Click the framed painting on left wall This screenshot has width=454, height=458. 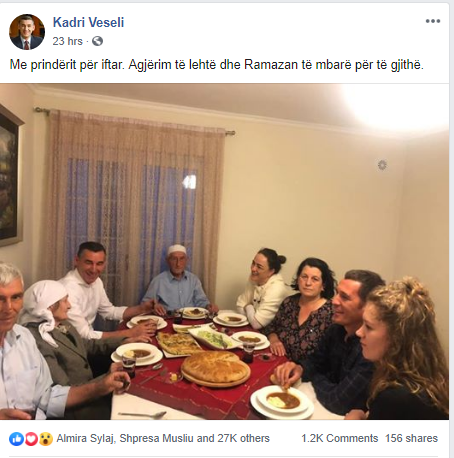pyautogui.click(x=10, y=176)
